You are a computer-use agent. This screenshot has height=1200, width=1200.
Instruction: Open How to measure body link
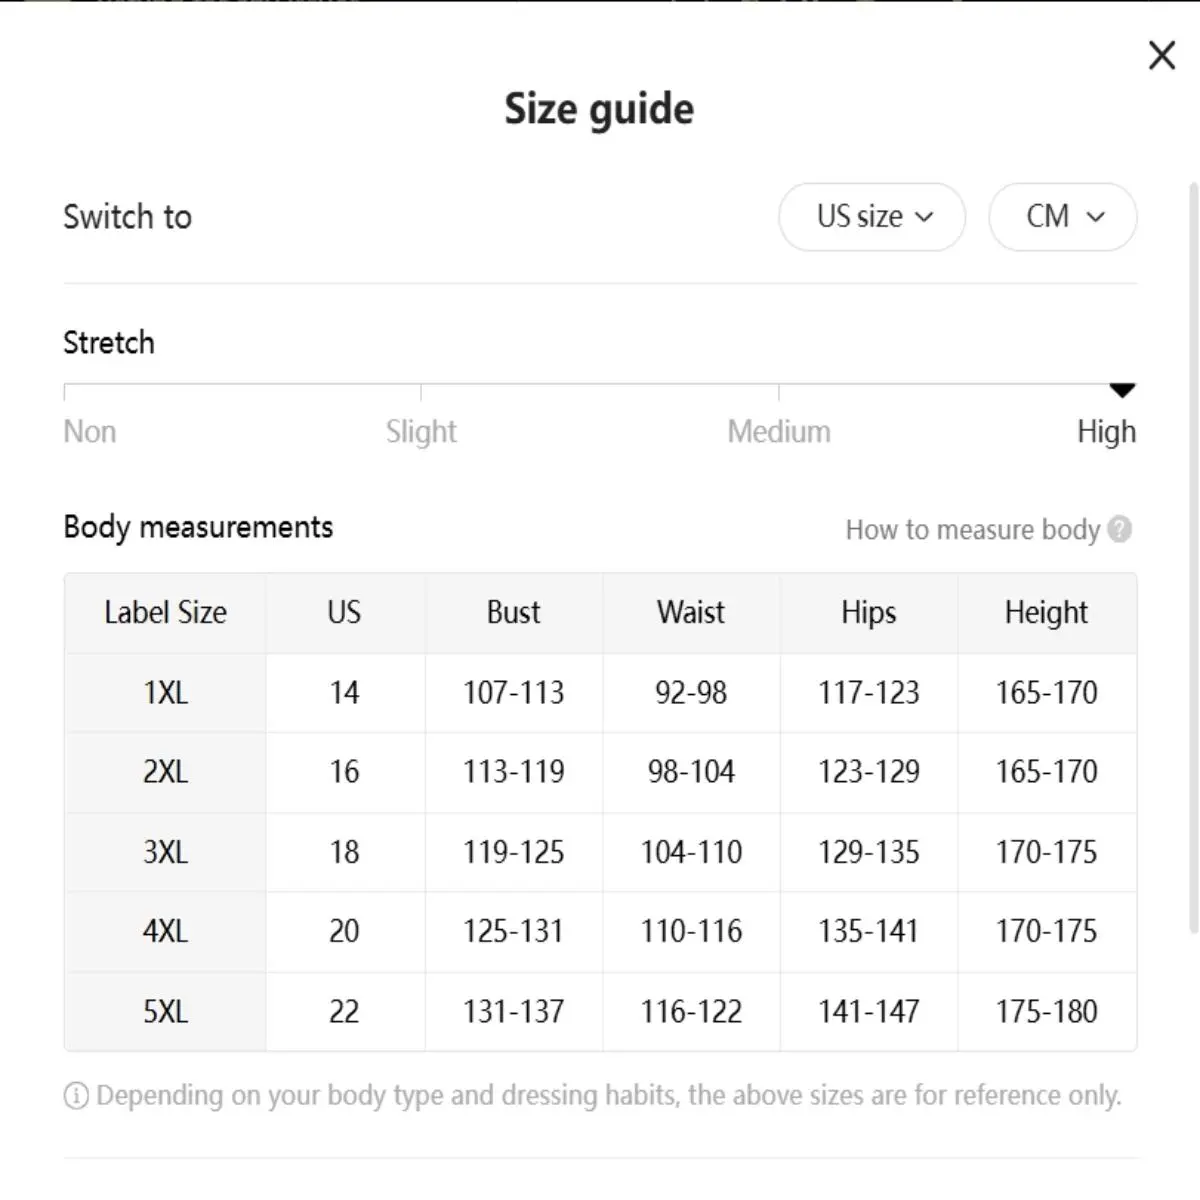[972, 529]
